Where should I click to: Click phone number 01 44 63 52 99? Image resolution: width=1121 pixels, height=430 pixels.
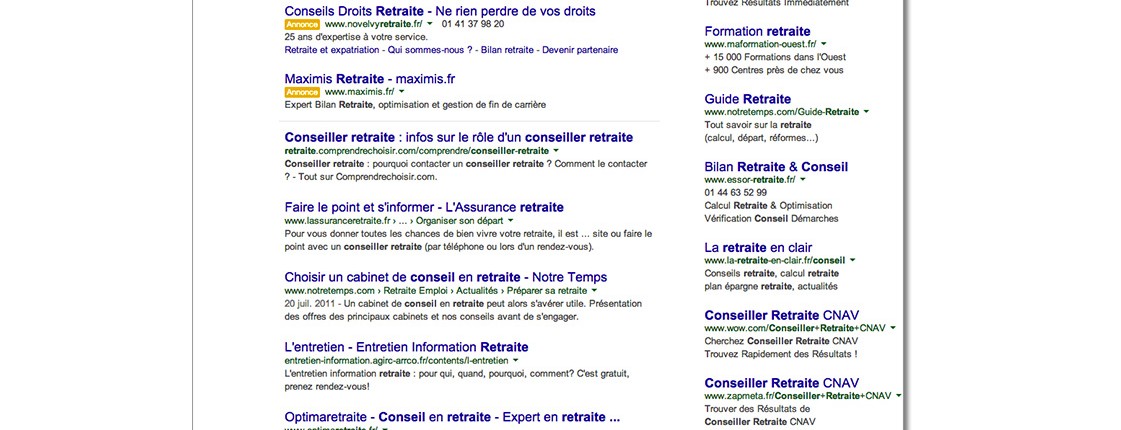click(x=736, y=192)
